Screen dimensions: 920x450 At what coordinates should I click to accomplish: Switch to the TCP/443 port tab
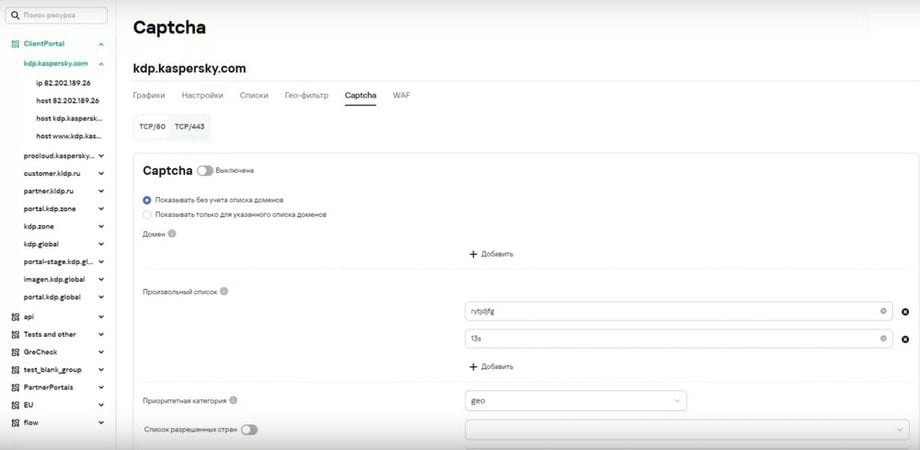(190, 127)
